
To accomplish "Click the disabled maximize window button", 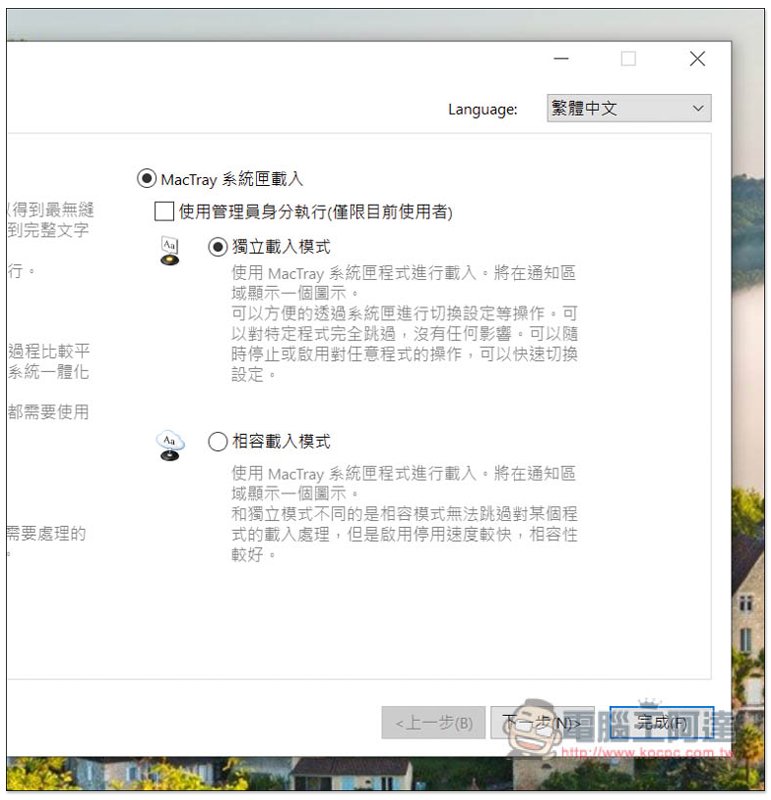I will coord(629,59).
